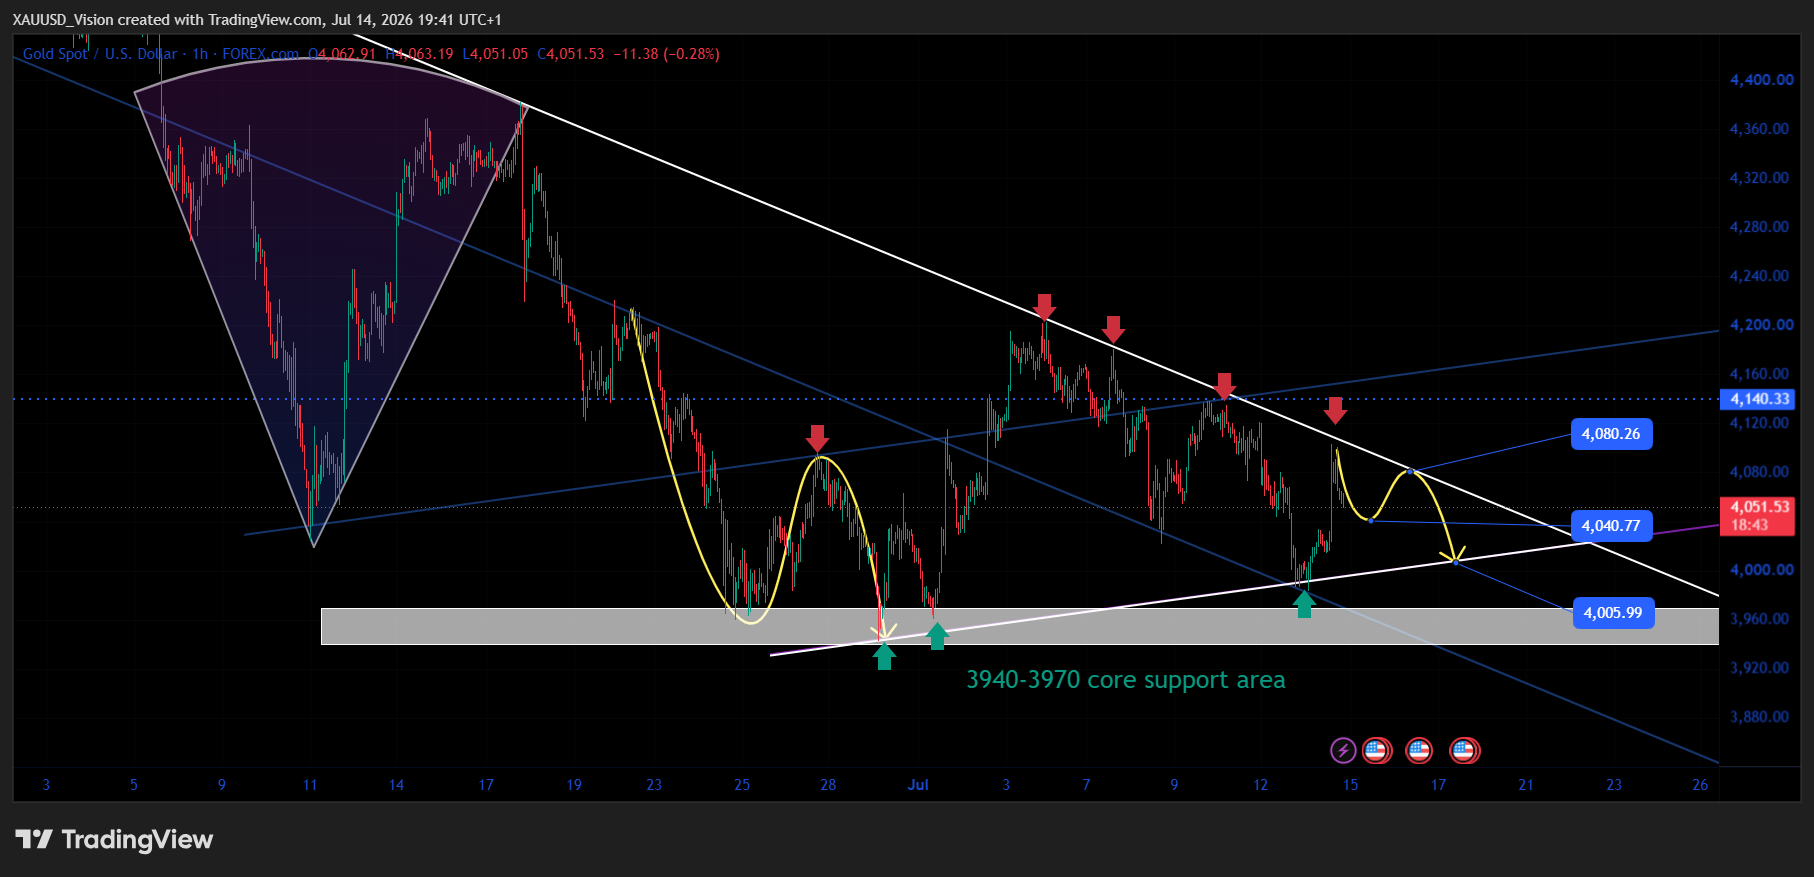
Task: Click the TradingView logo at the bottom
Action: (114, 839)
